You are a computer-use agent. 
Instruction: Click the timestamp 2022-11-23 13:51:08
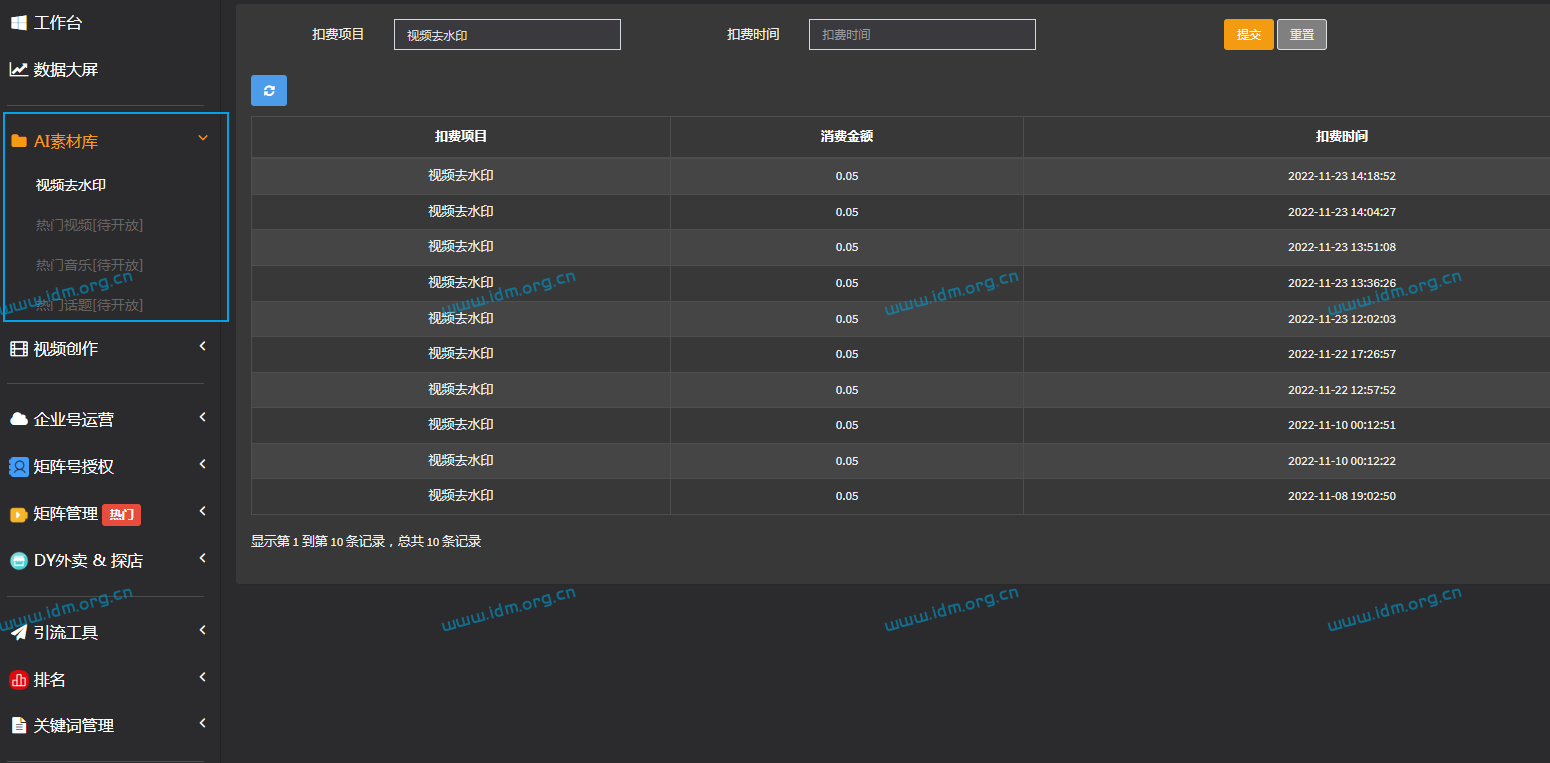click(1342, 247)
